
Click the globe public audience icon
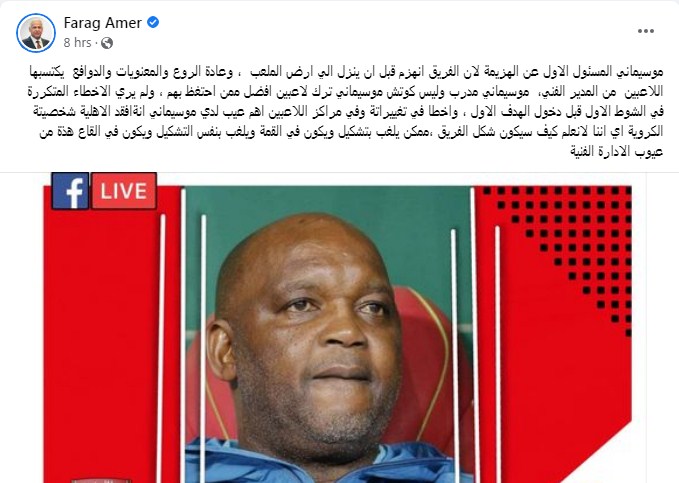point(107,43)
